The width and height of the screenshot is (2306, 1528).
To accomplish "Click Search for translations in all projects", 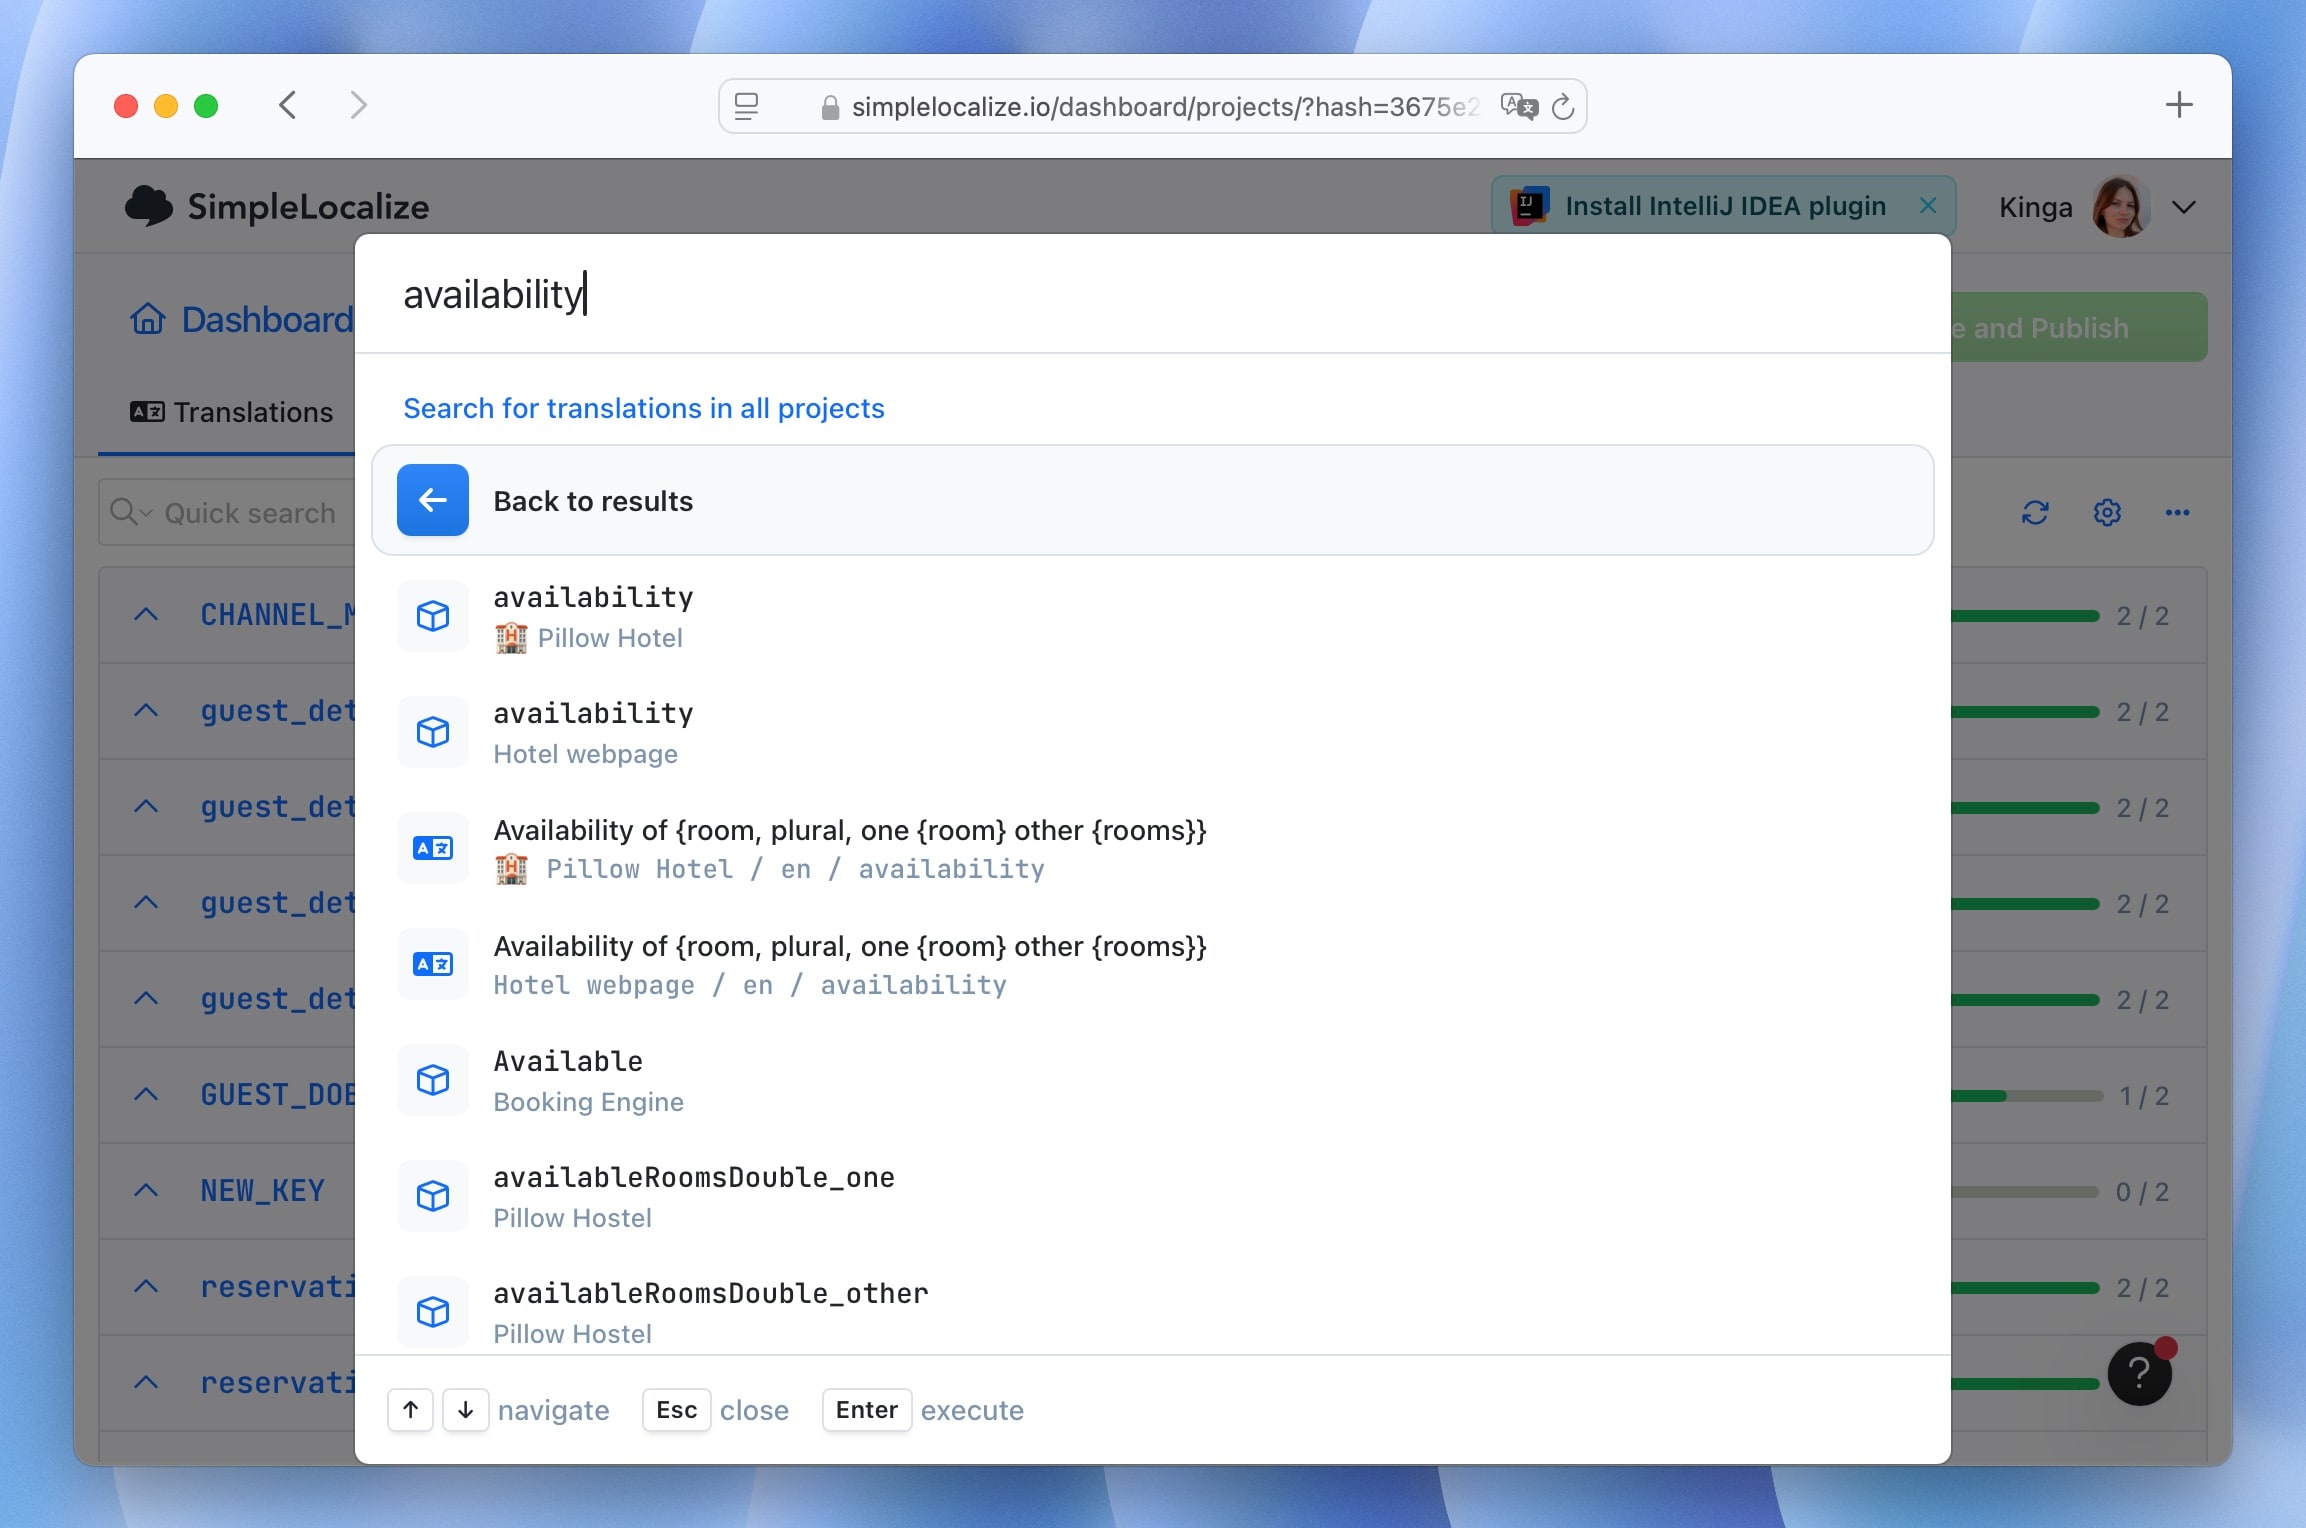I will [643, 408].
